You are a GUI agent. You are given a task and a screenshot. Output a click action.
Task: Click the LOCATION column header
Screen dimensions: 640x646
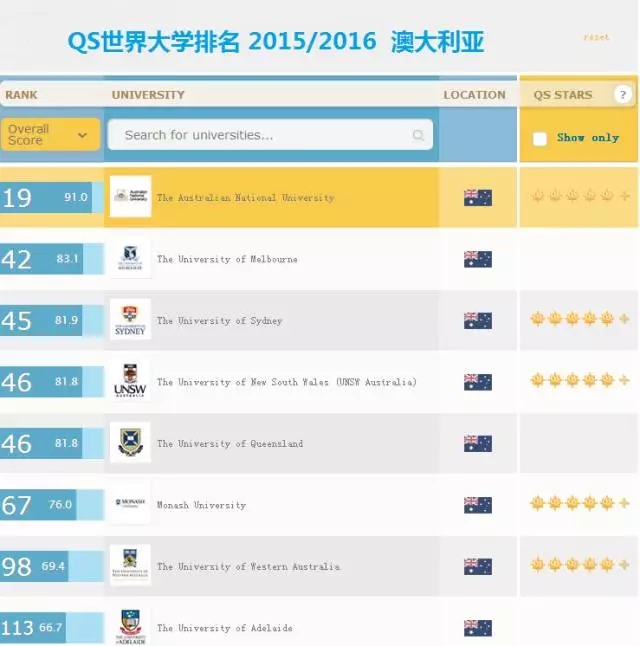(474, 95)
